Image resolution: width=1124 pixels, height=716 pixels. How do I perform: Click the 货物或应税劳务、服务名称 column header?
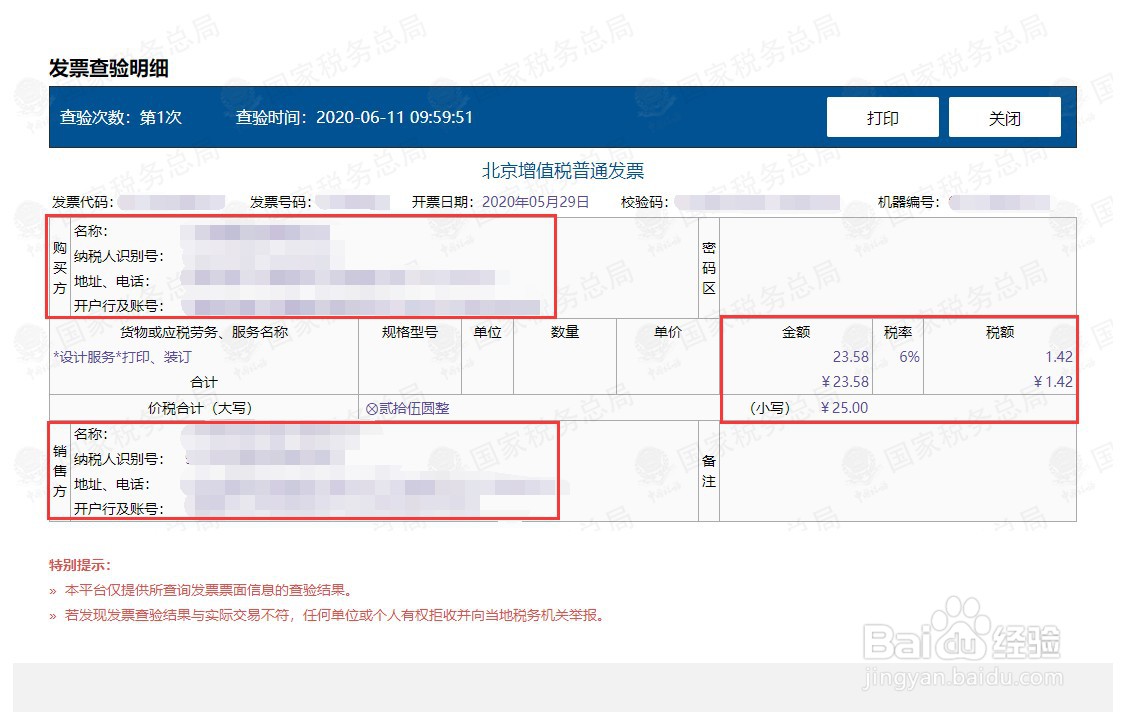(x=204, y=332)
